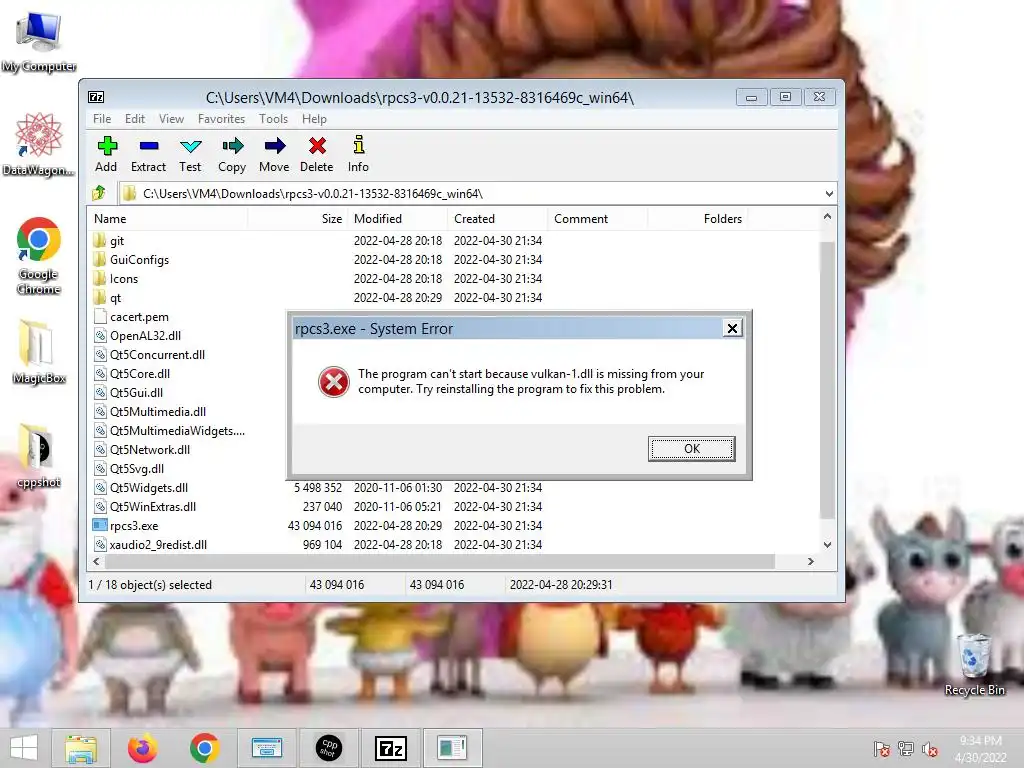
Task: Click the Move toolbar icon
Action: [x=275, y=146]
